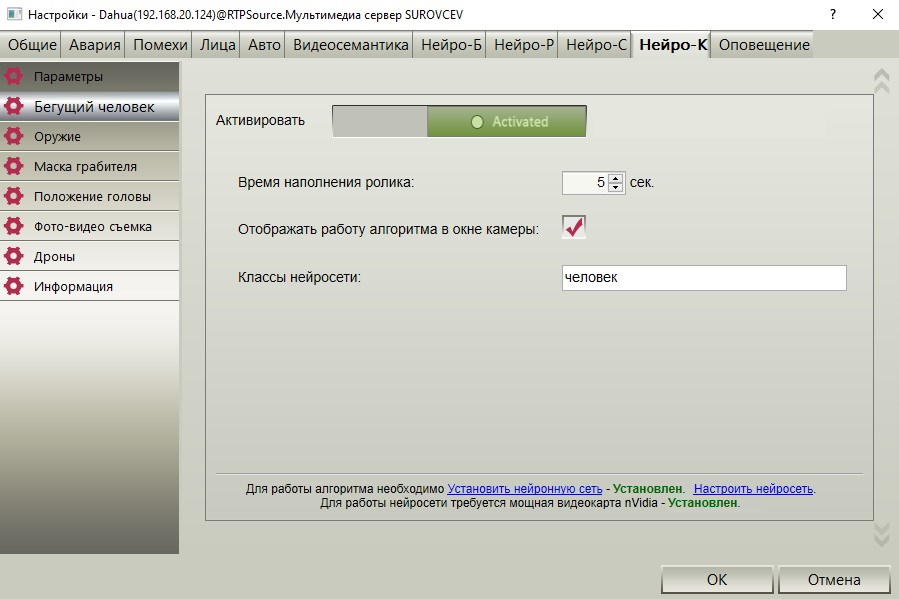Decrease Время наполнения ролика with down arrow
The image size is (899, 599).
click(x=616, y=187)
